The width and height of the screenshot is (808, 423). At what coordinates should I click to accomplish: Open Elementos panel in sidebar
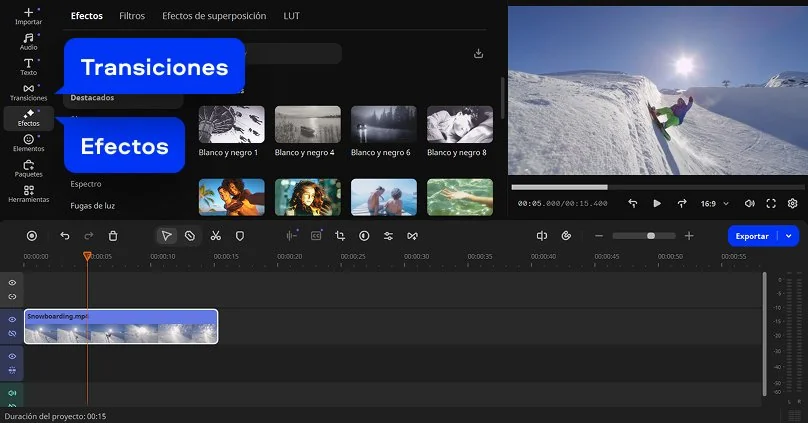tap(28, 143)
